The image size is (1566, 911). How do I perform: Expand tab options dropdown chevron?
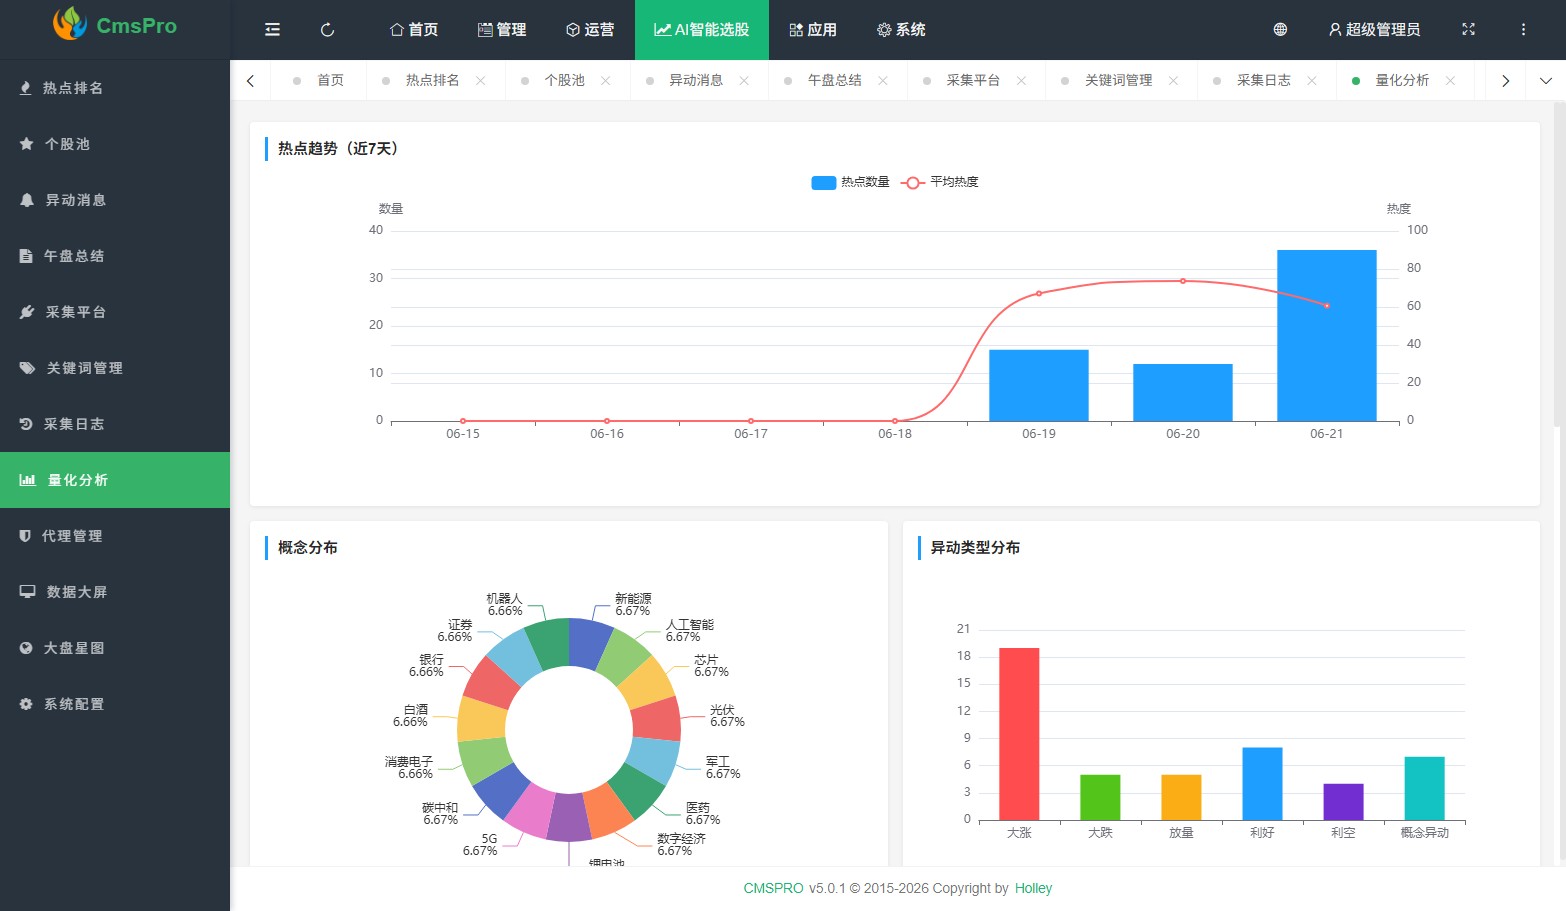(1546, 81)
